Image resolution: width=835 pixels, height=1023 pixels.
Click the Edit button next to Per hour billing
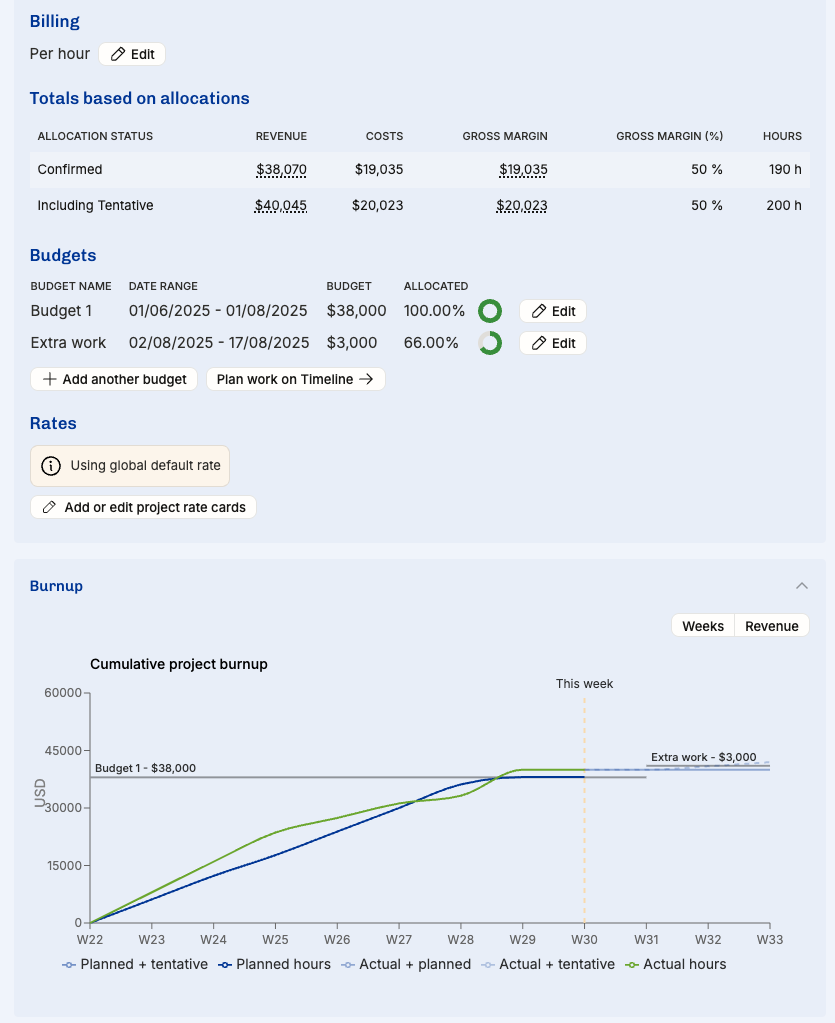click(132, 54)
